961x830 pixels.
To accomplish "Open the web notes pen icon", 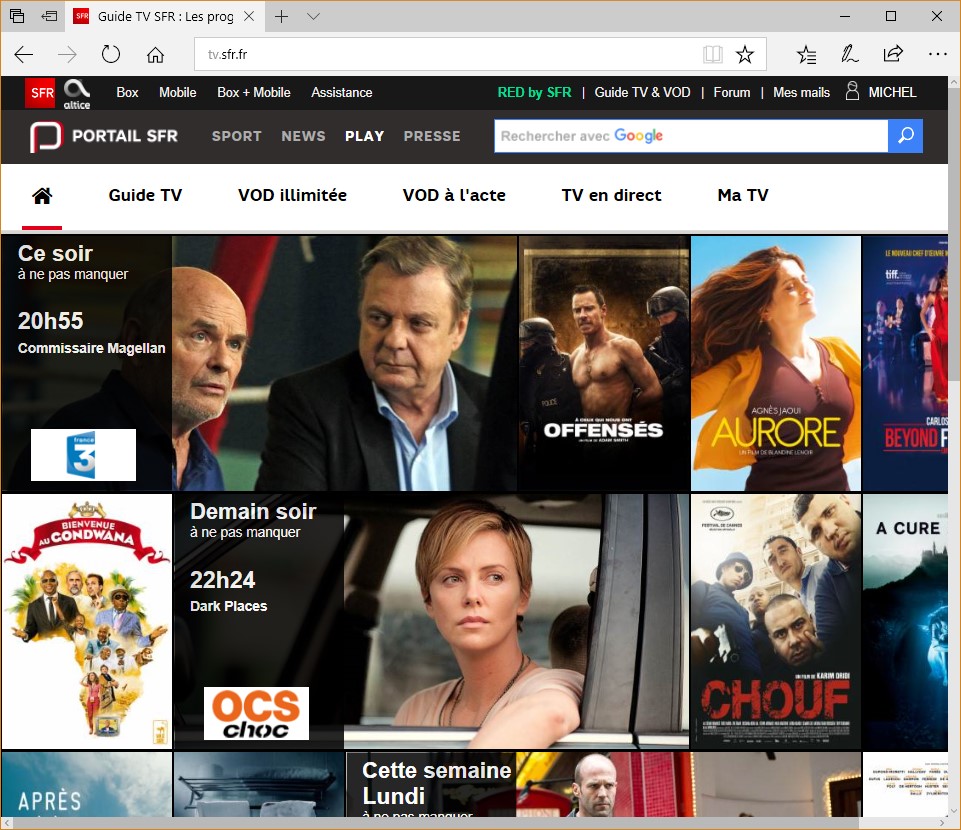I will (x=849, y=55).
